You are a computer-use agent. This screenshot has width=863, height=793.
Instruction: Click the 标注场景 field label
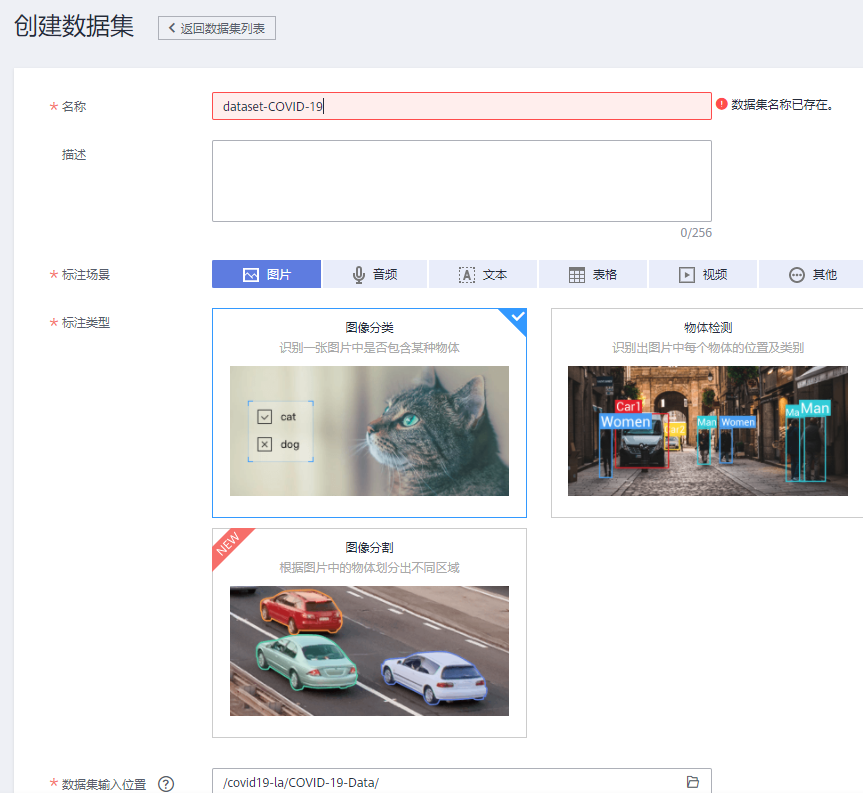(86, 275)
